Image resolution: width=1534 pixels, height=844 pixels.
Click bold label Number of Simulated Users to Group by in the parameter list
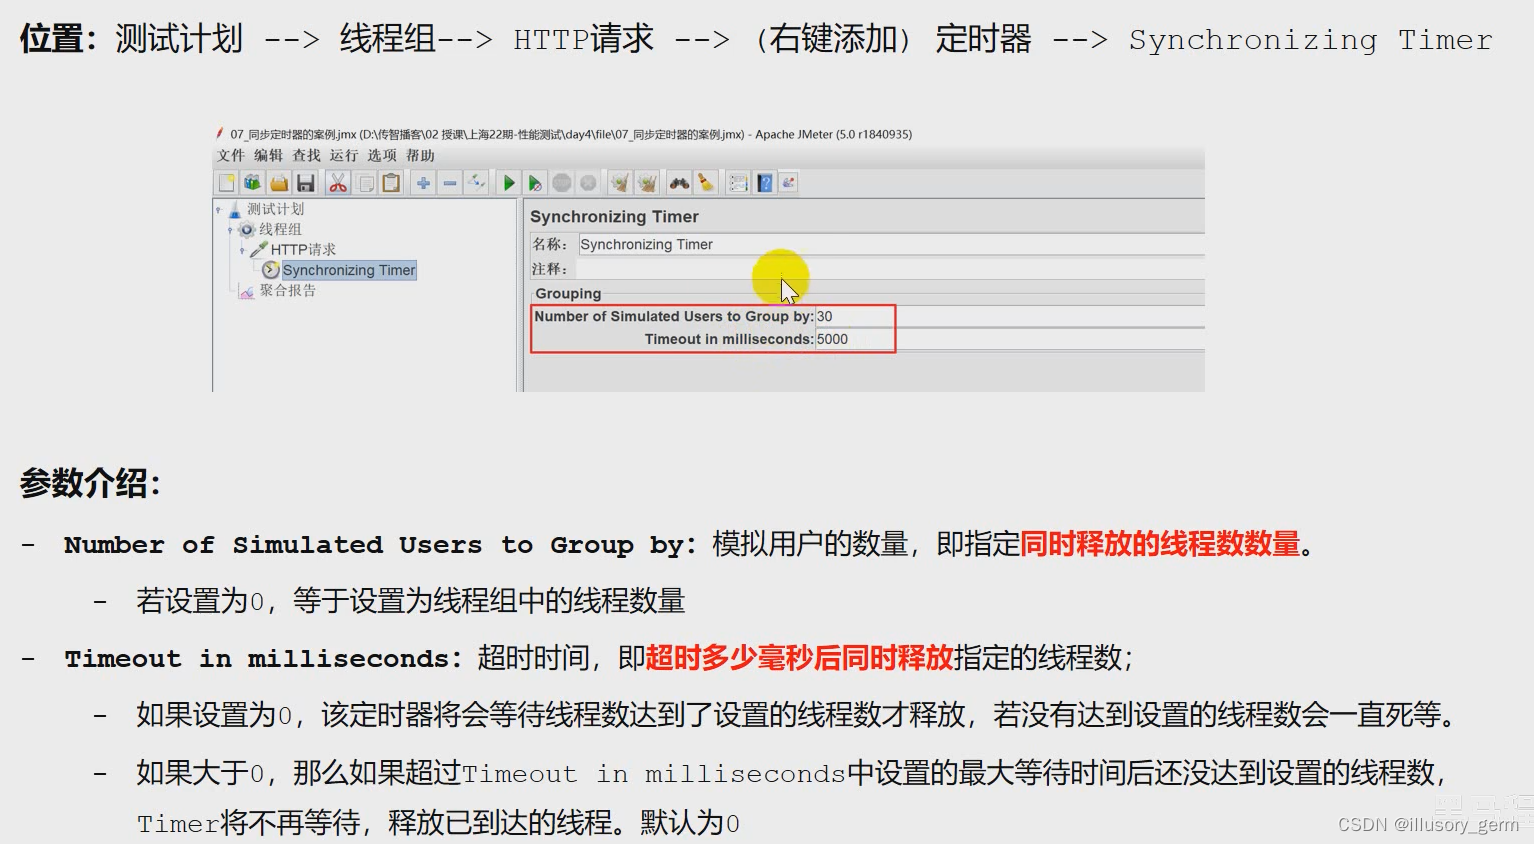coord(380,545)
